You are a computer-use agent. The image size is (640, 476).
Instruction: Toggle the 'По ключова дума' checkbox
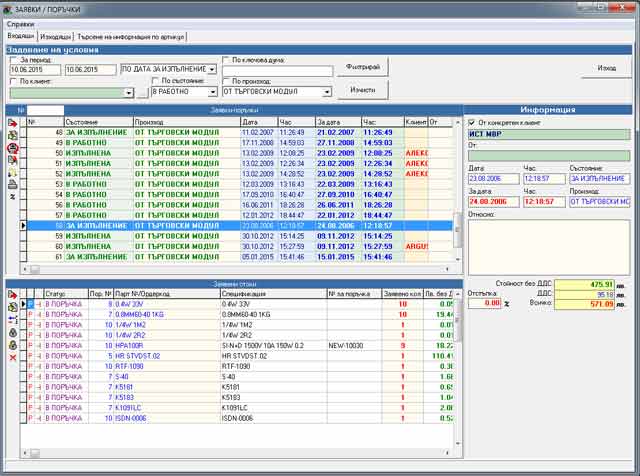(x=226, y=60)
